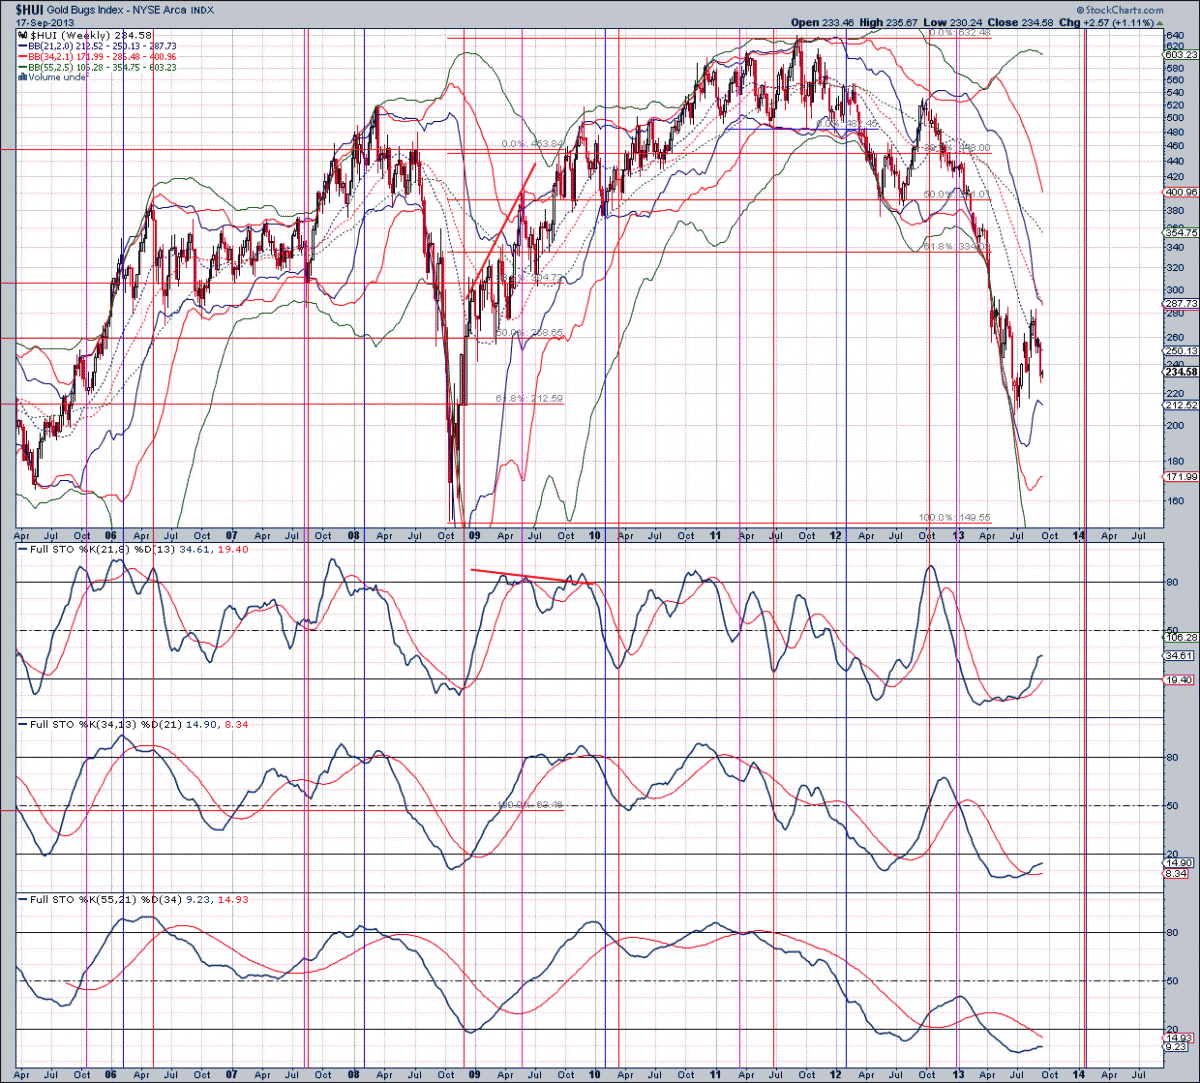
Task: Click the 354.75 green price axis tag
Action: pyautogui.click(x=1181, y=232)
